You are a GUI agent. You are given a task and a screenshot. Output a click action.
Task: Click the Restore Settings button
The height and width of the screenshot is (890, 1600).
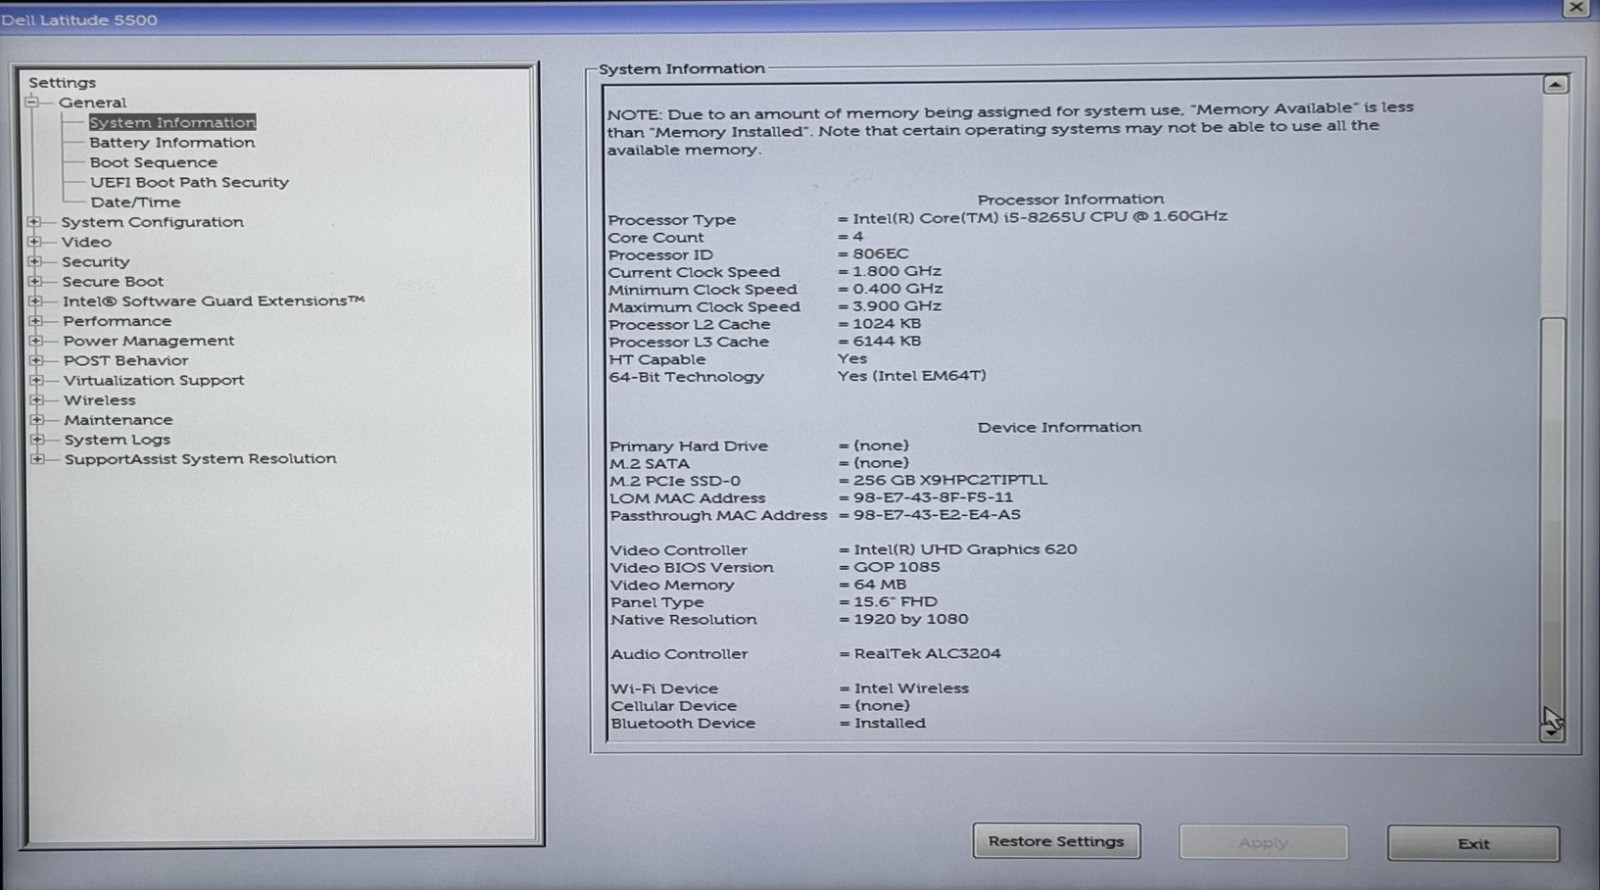click(x=1056, y=841)
